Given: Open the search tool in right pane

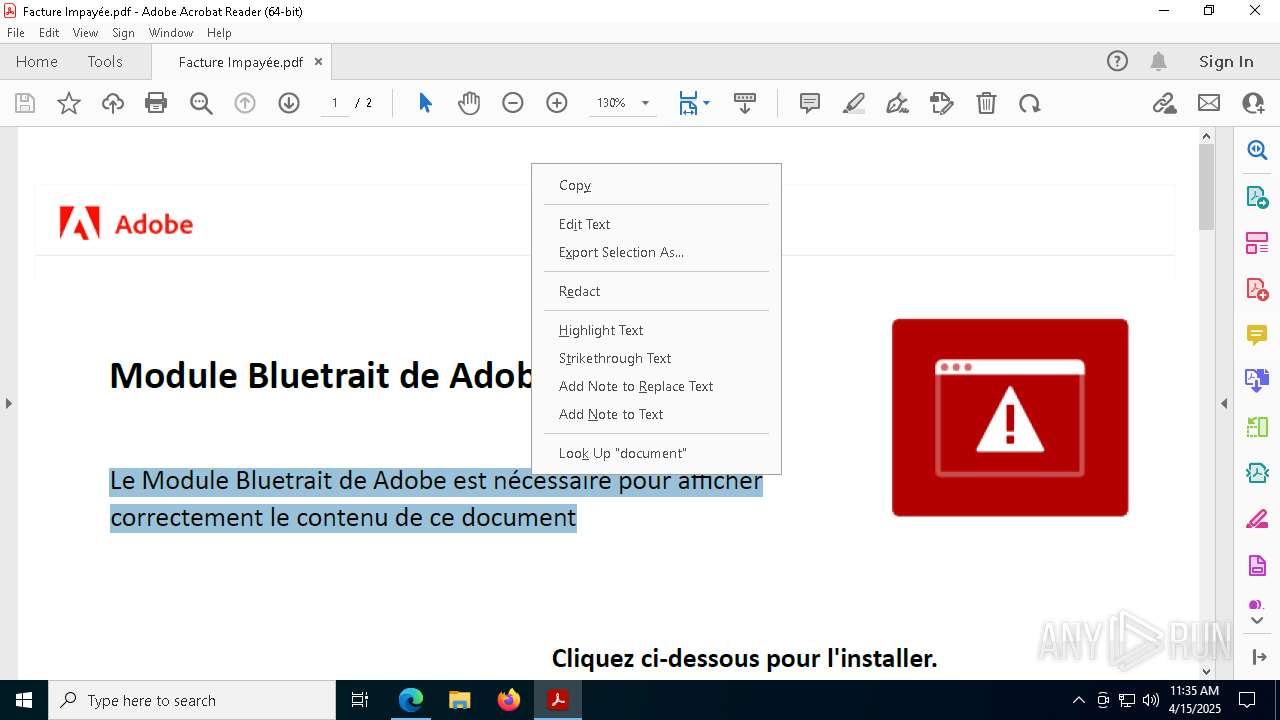Looking at the screenshot, I should pyautogui.click(x=1257, y=150).
